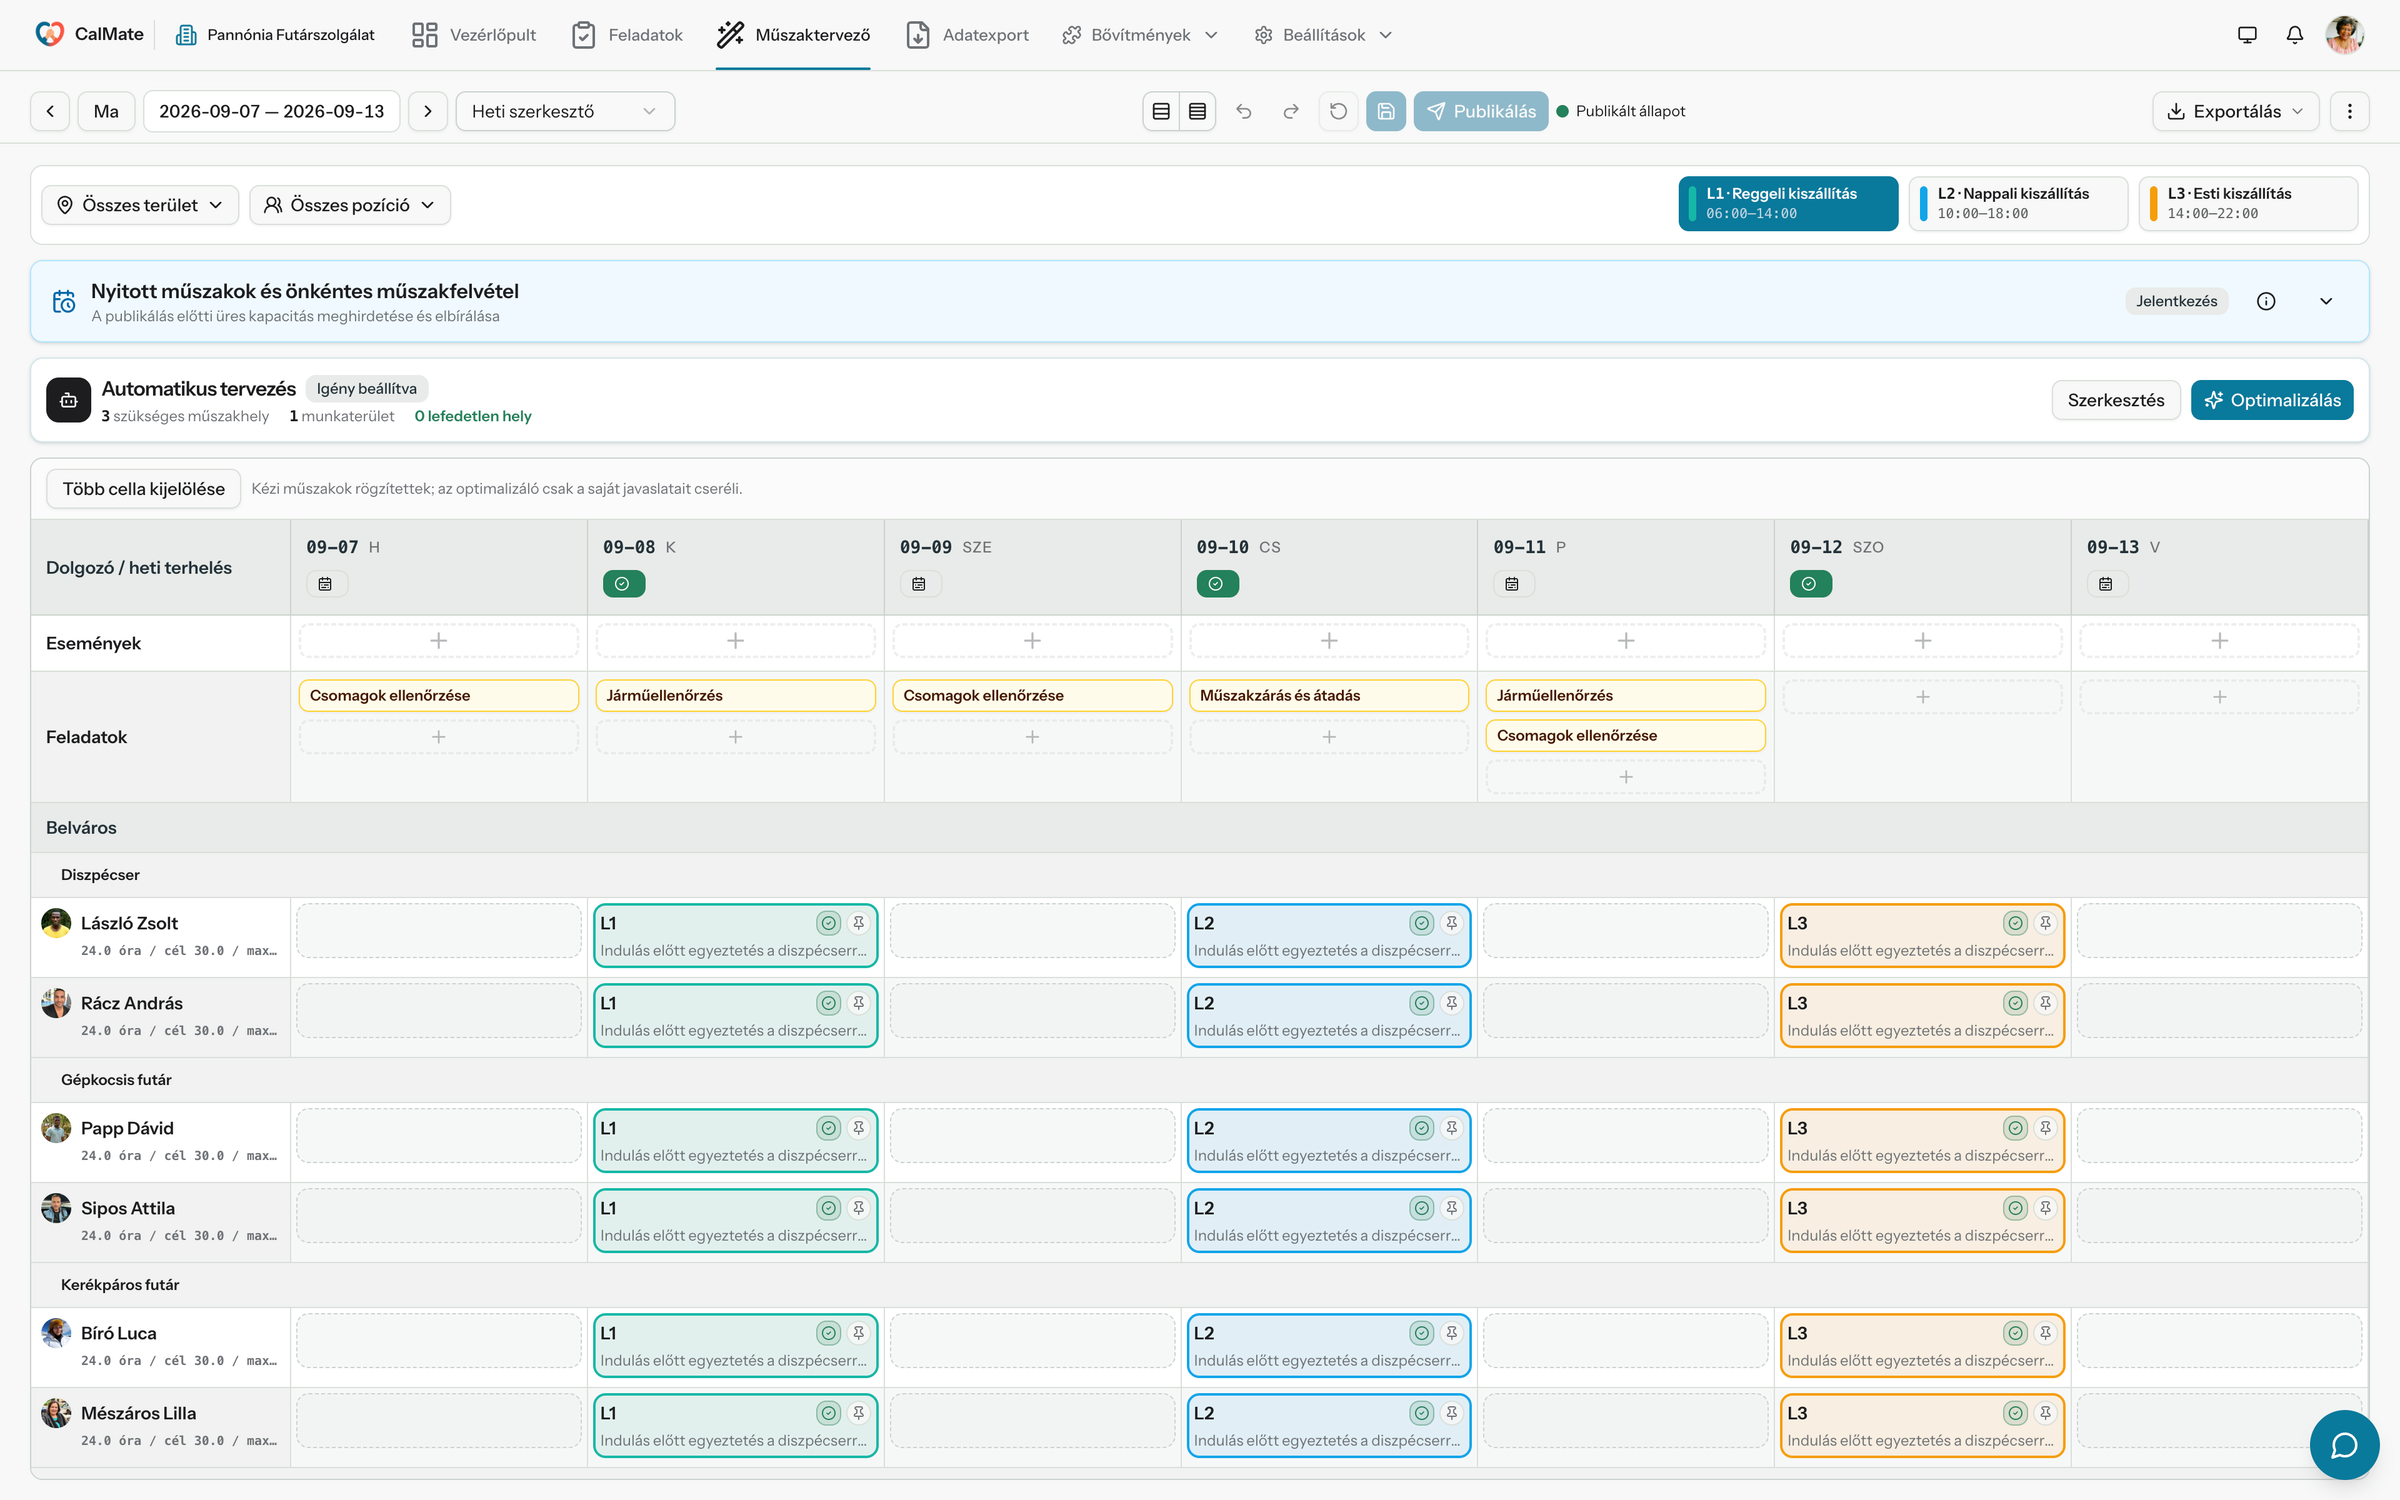Click the redo arrow icon

tap(1291, 111)
